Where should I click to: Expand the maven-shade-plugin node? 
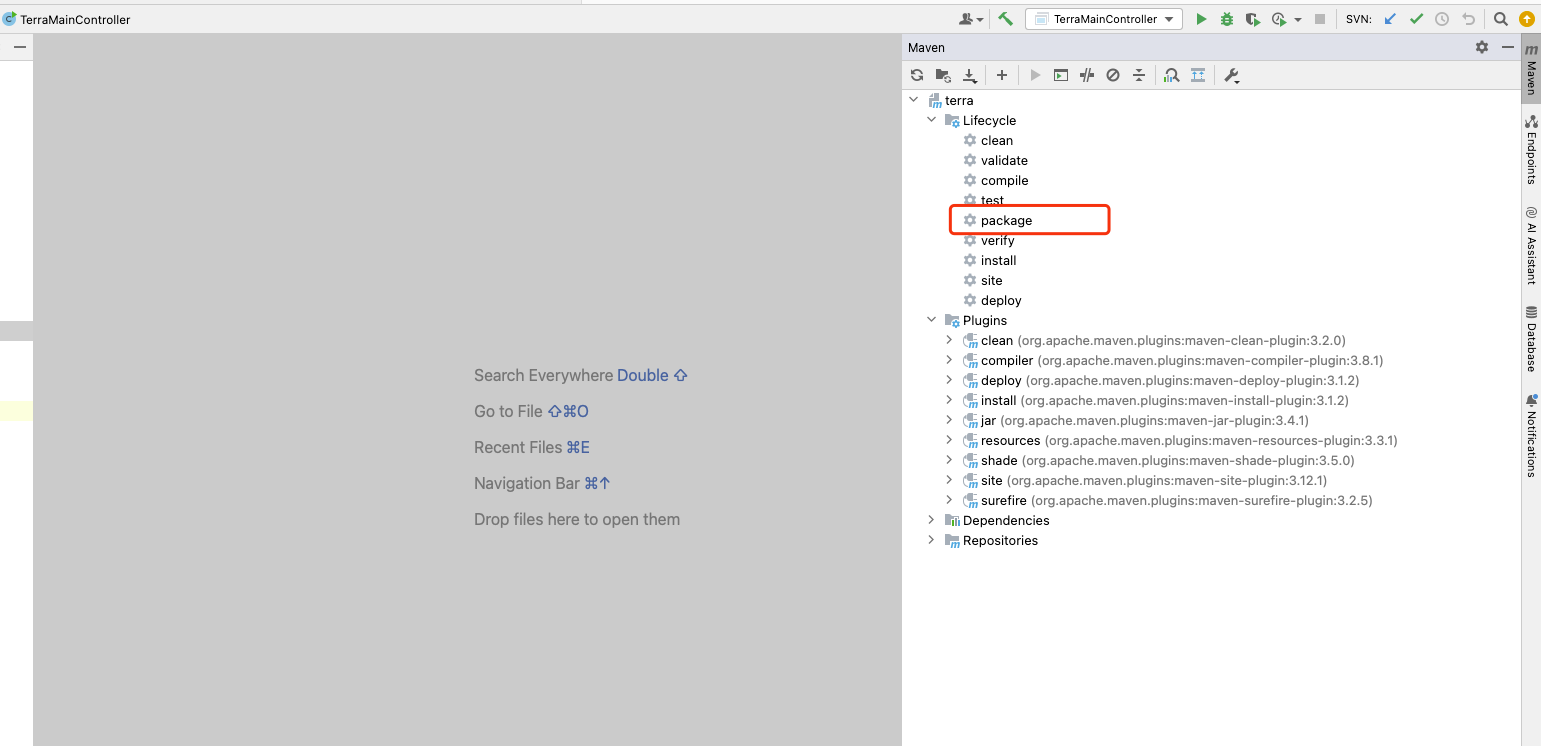coord(949,460)
